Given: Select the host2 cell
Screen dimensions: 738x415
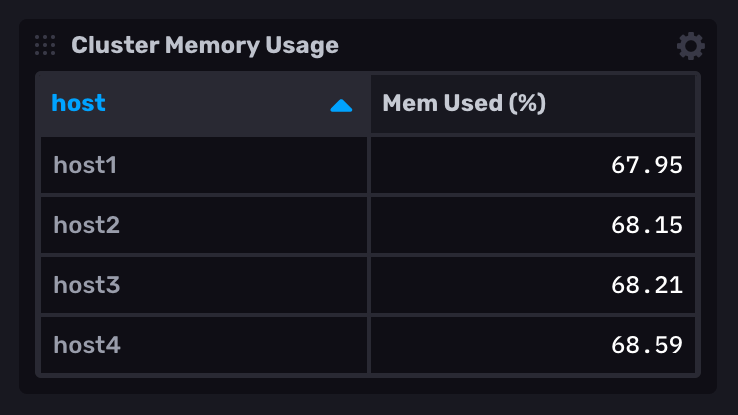Looking at the screenshot, I should (86, 225).
